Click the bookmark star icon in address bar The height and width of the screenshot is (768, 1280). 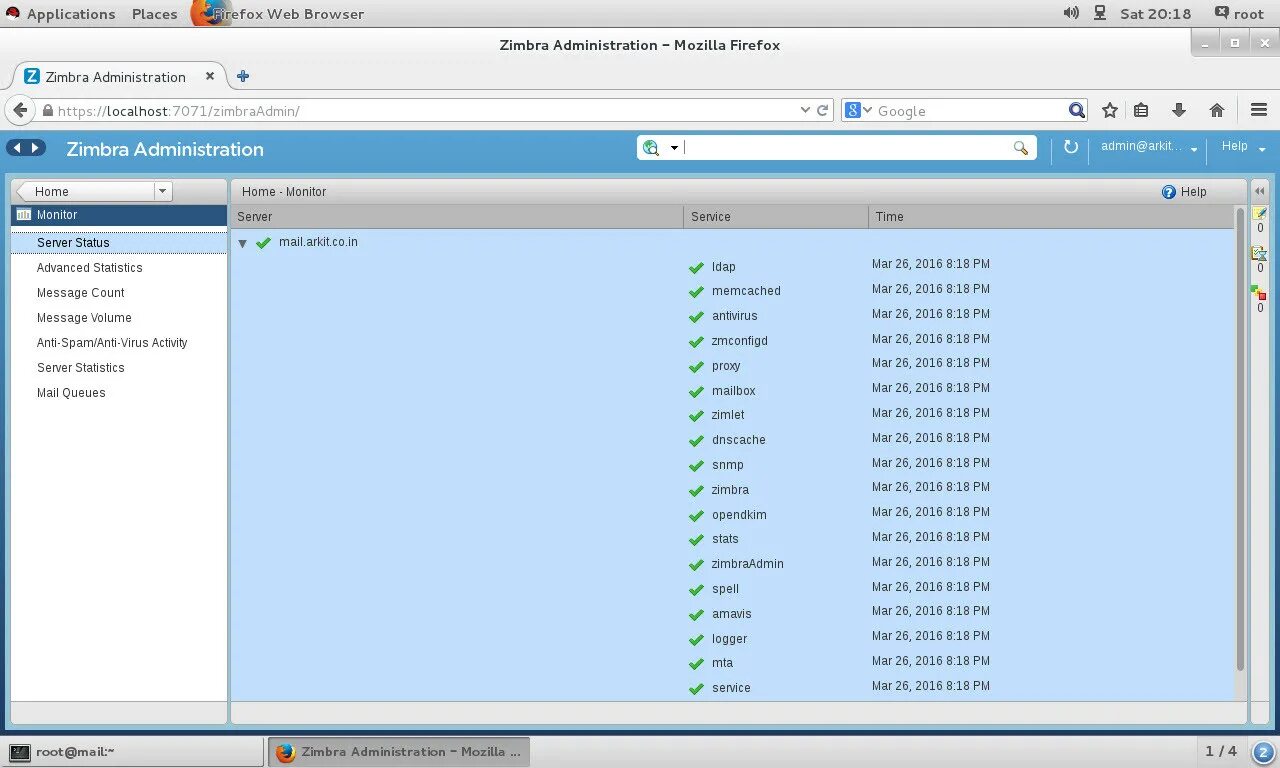[1110, 110]
